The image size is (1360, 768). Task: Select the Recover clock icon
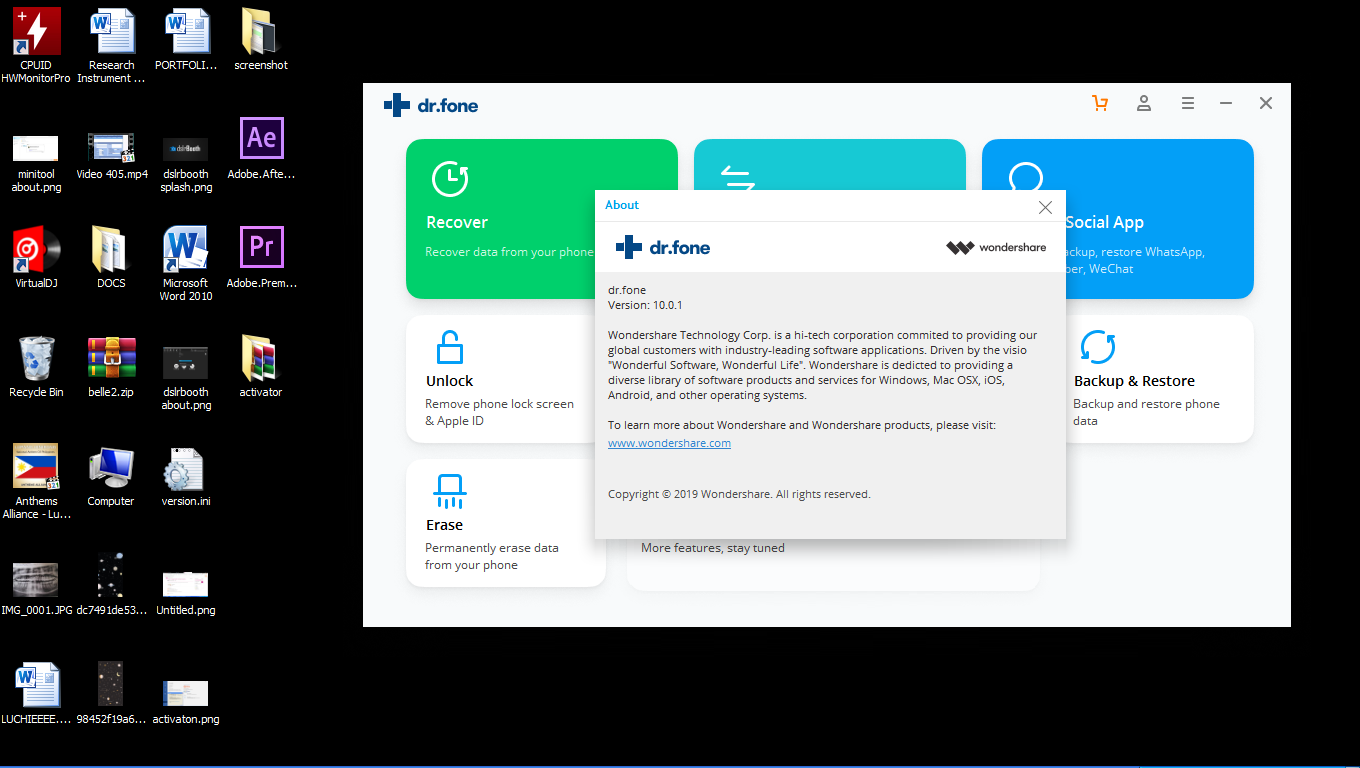point(450,179)
